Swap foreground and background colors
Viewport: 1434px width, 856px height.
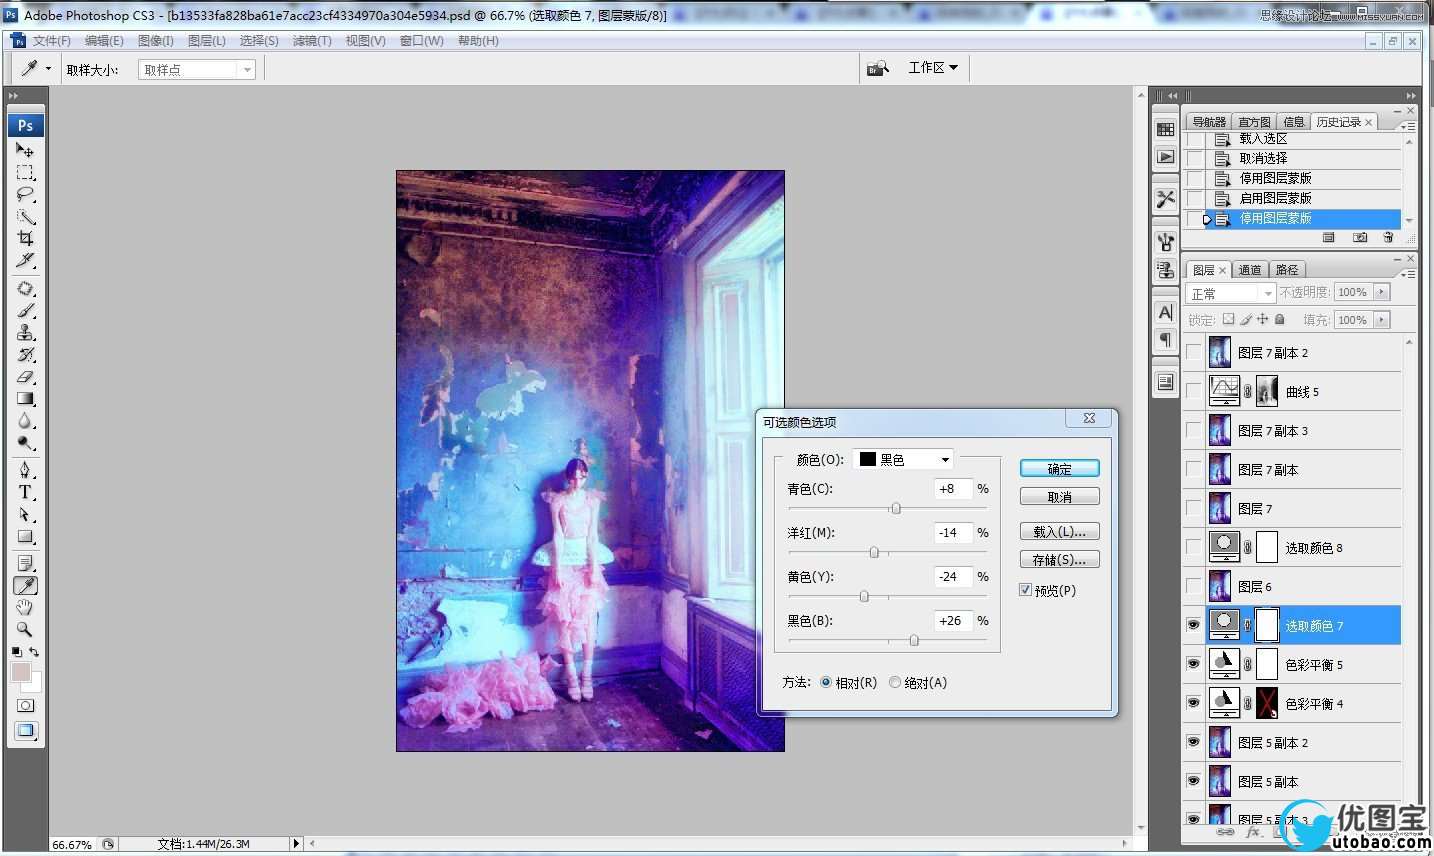pos(34,652)
